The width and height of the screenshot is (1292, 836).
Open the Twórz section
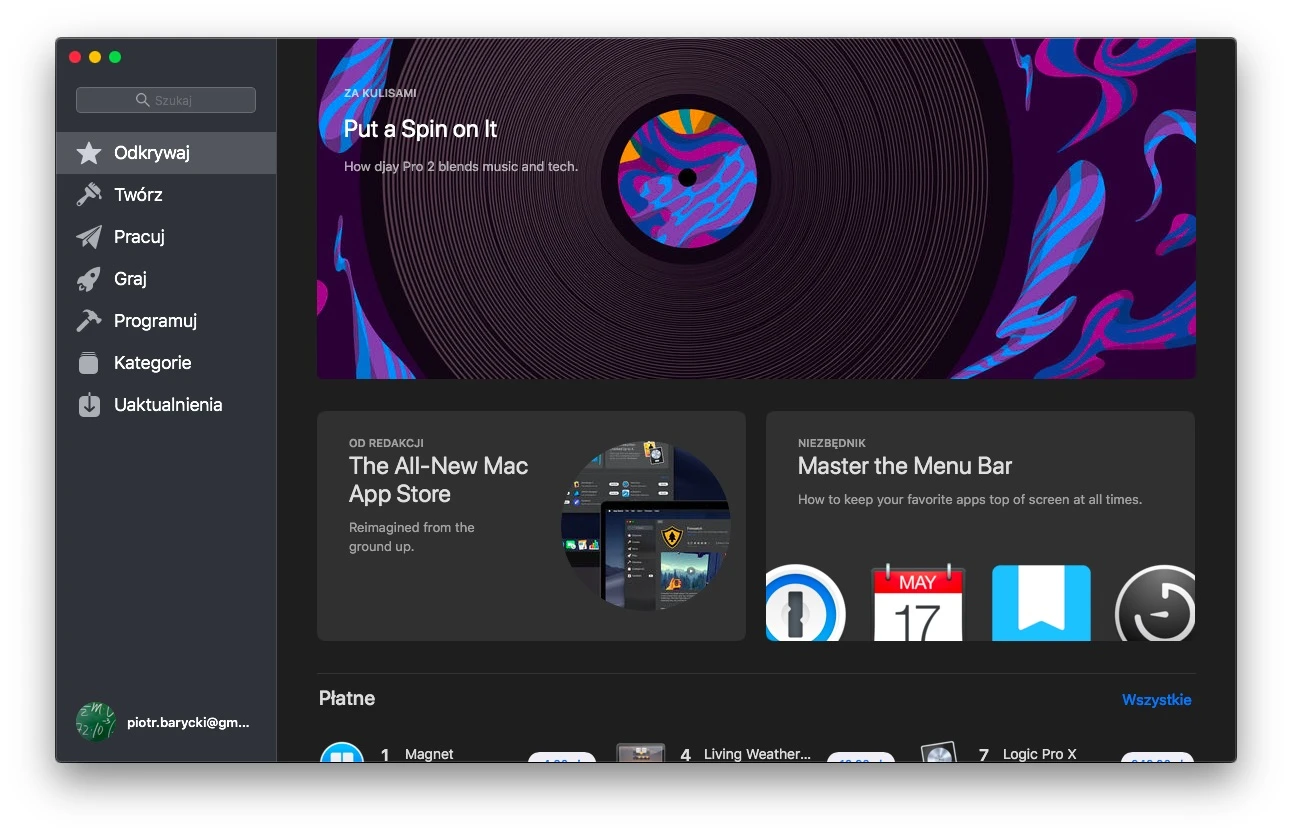[x=166, y=195]
